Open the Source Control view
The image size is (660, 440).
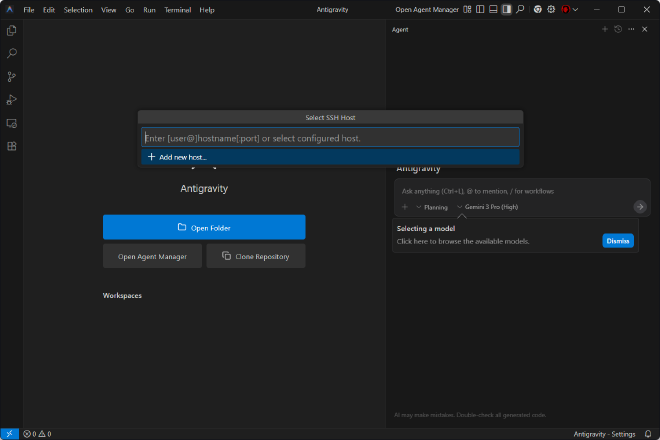point(12,76)
